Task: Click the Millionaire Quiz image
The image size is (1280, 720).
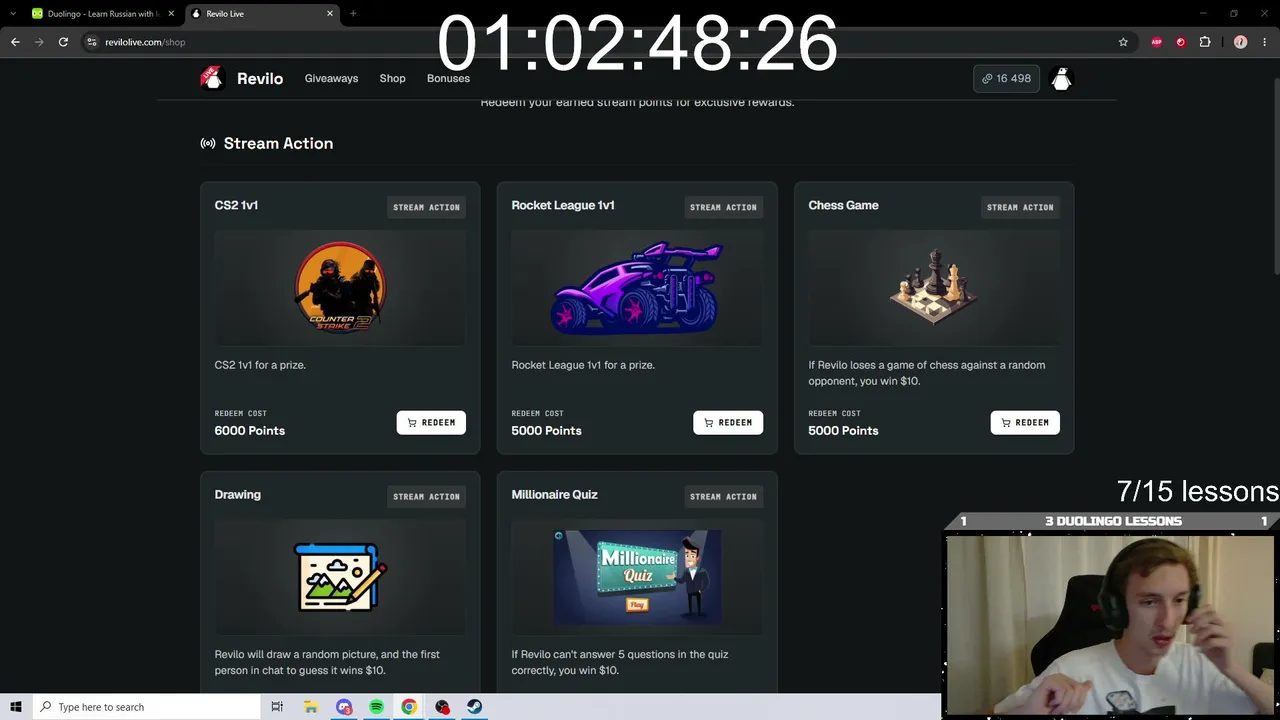Action: tap(637, 577)
